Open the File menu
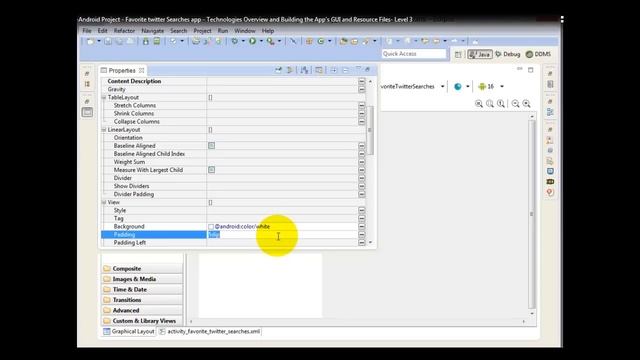Viewport: 640px width, 360px height. pos(87,31)
